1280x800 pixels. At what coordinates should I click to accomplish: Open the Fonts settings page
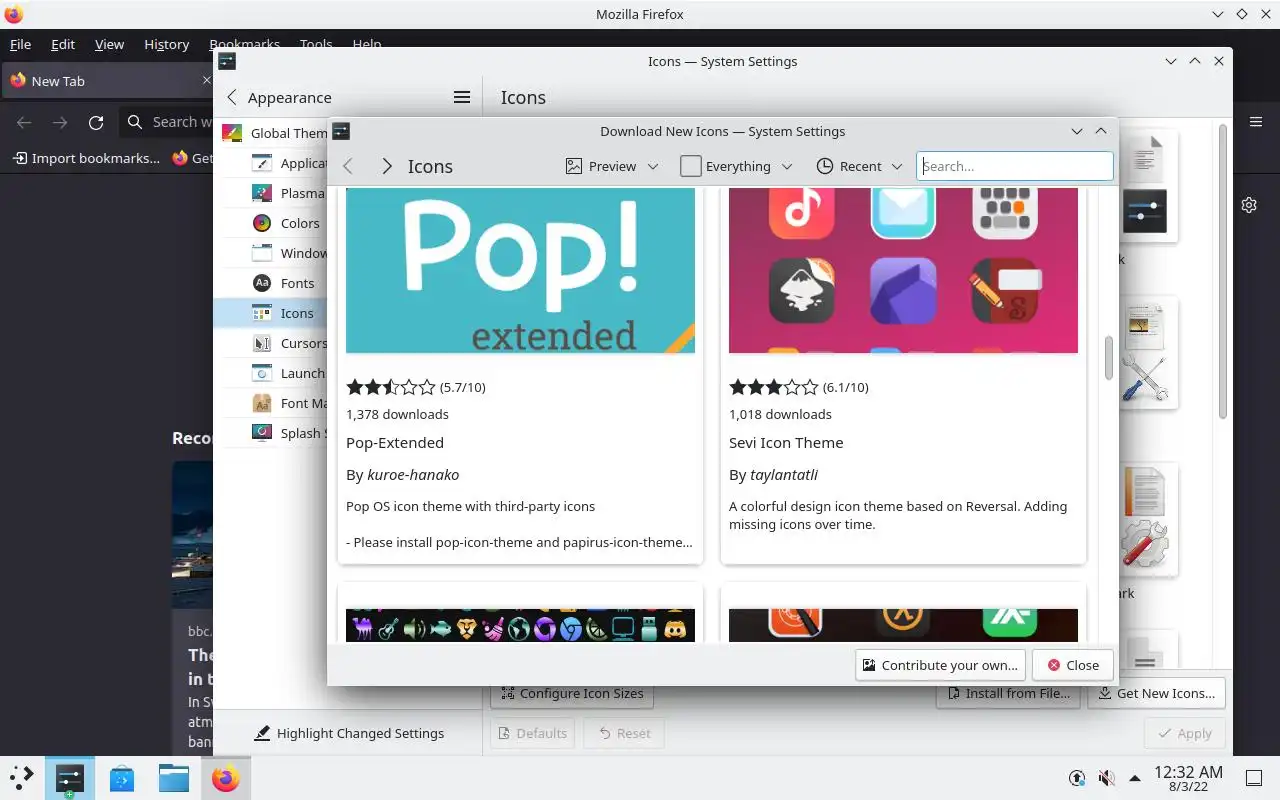272,283
